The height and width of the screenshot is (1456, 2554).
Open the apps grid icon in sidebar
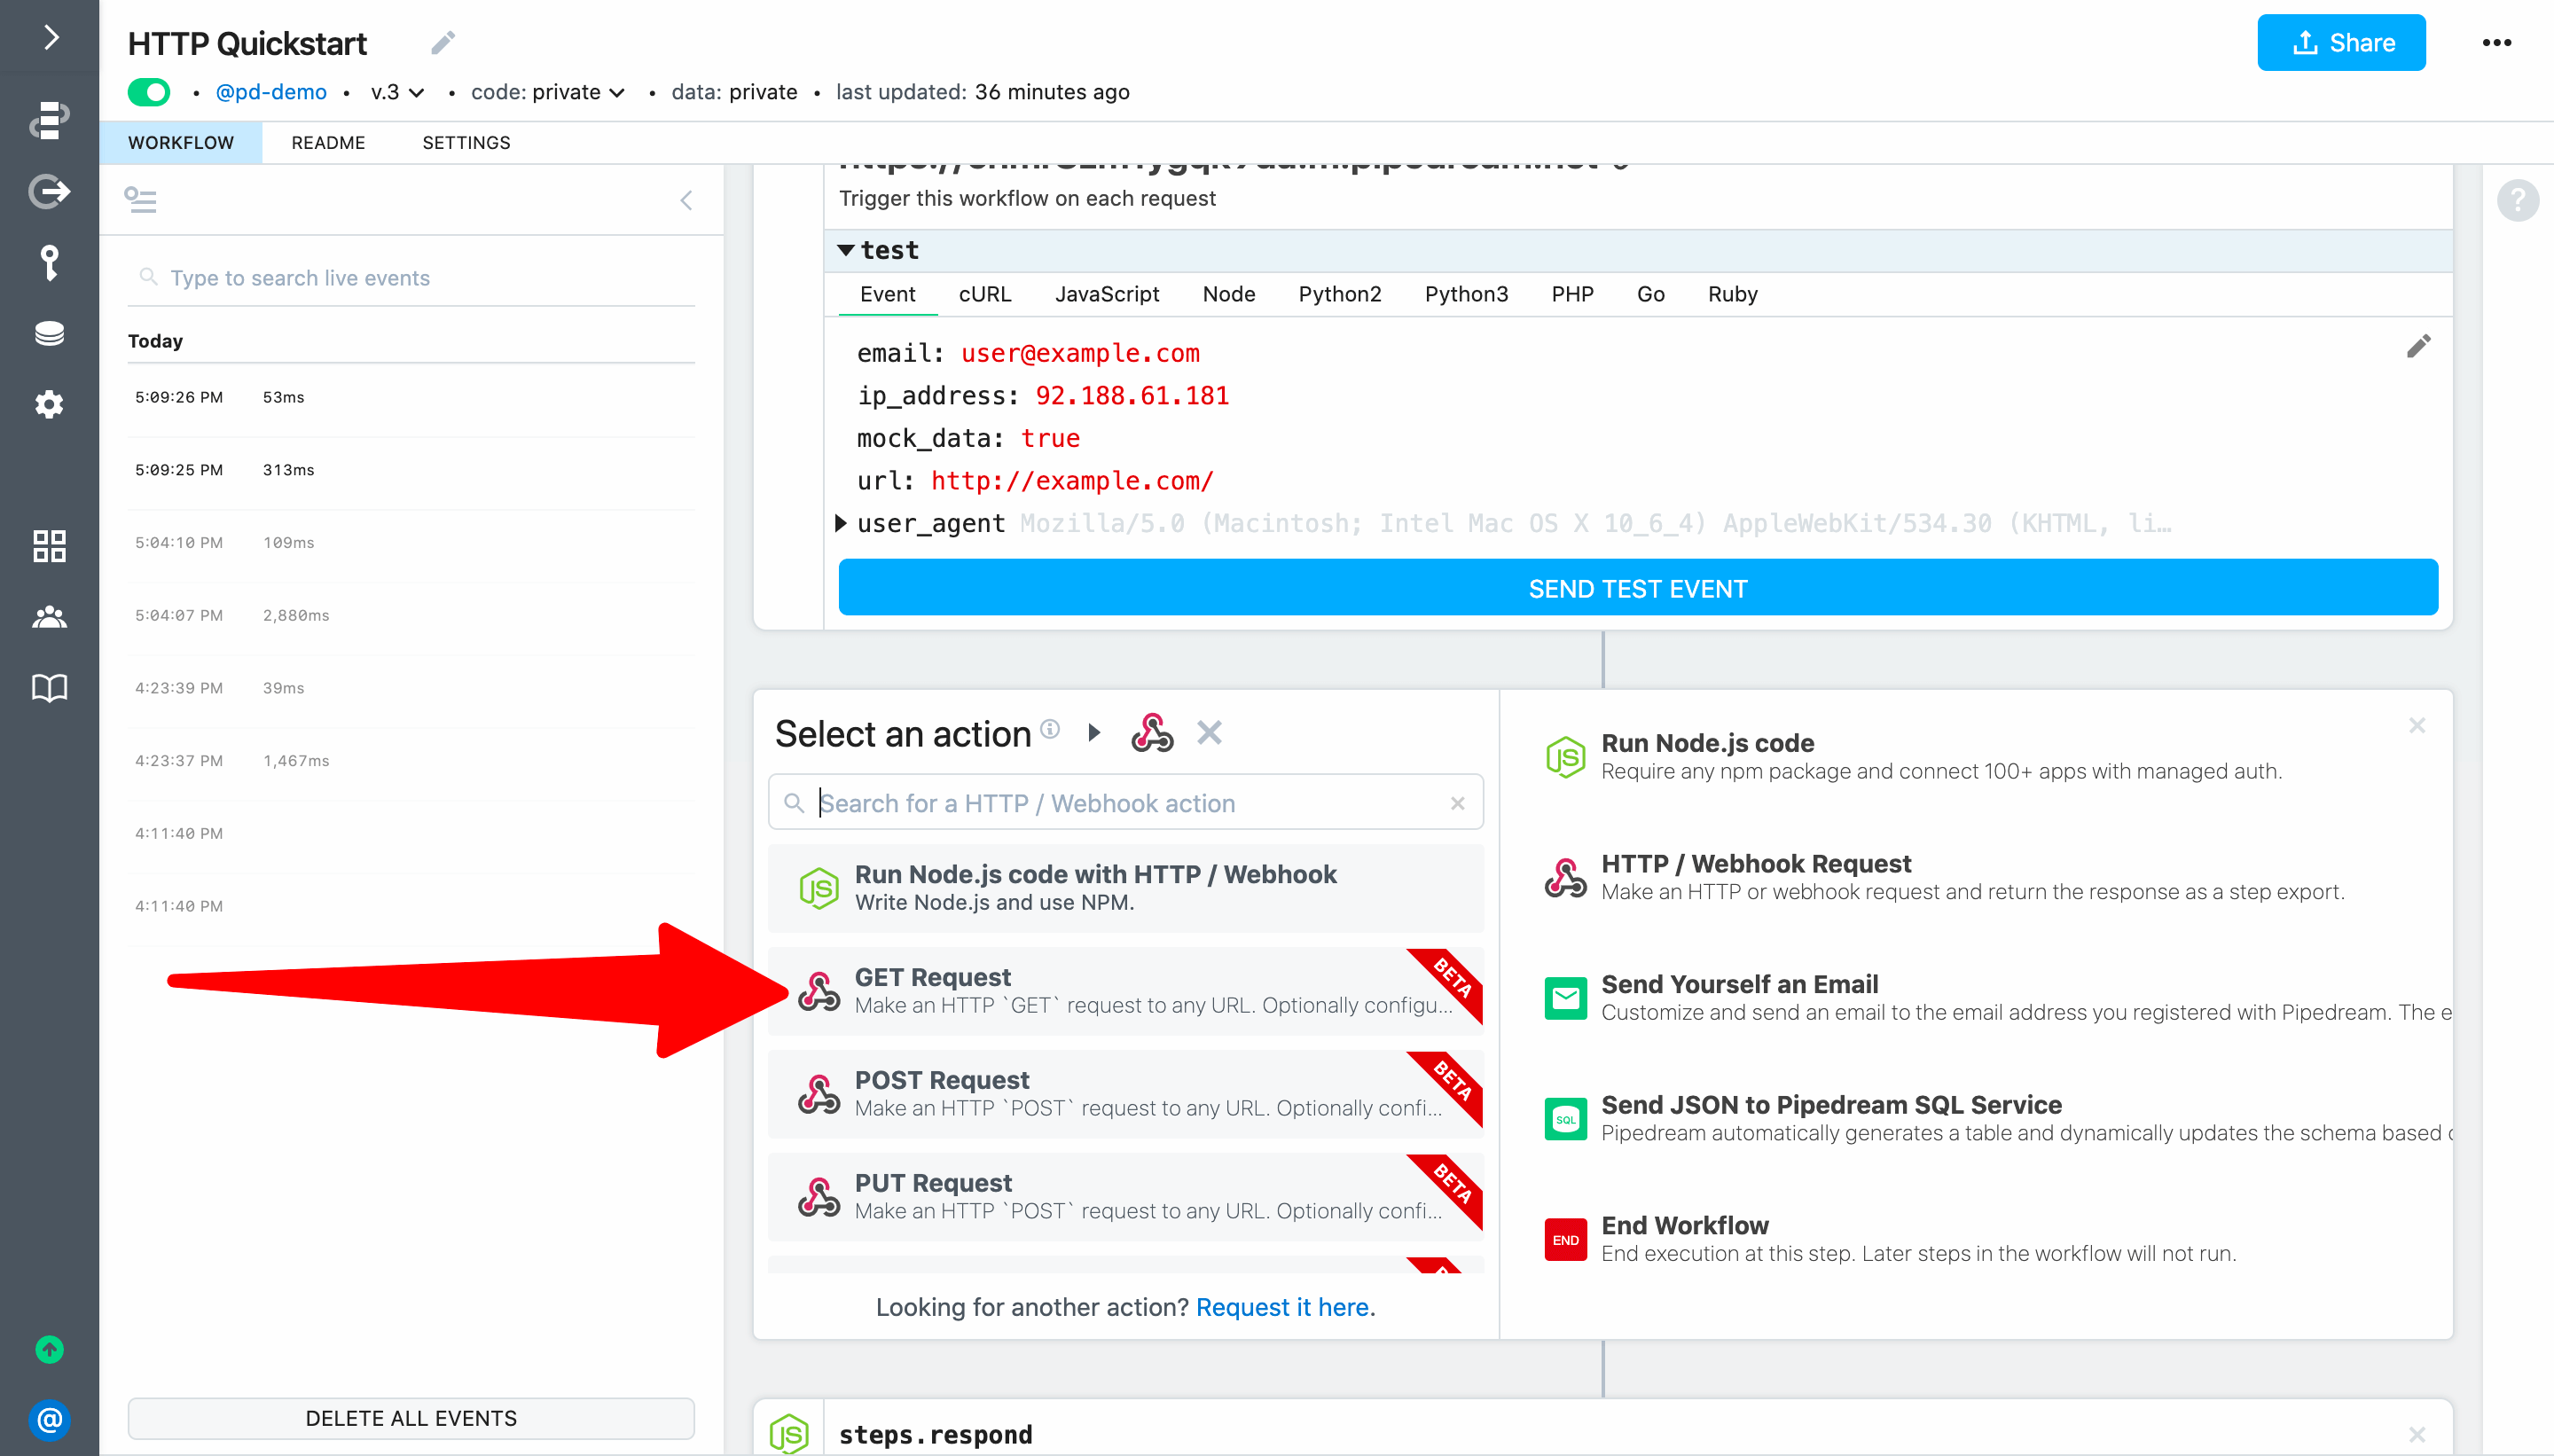click(x=49, y=546)
